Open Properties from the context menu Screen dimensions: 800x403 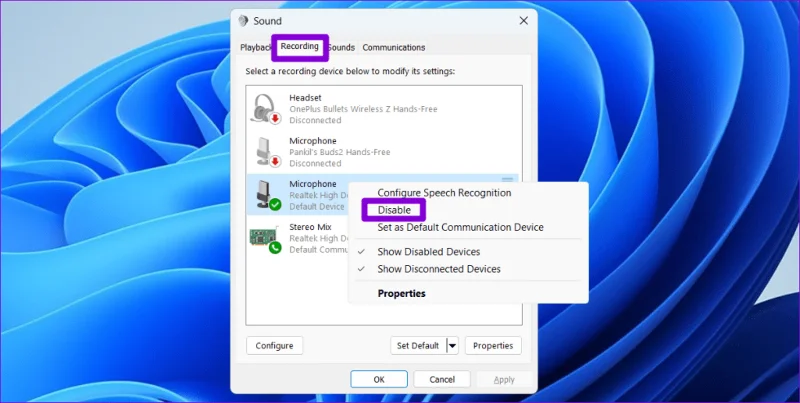[401, 293]
